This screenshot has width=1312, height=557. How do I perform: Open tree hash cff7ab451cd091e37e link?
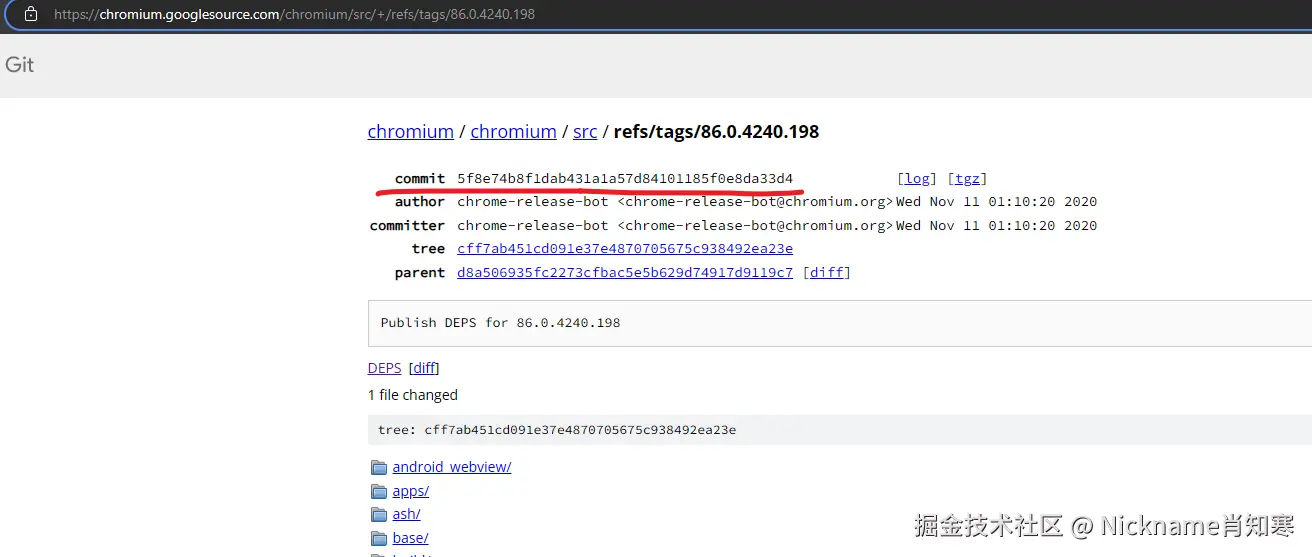tap(625, 249)
